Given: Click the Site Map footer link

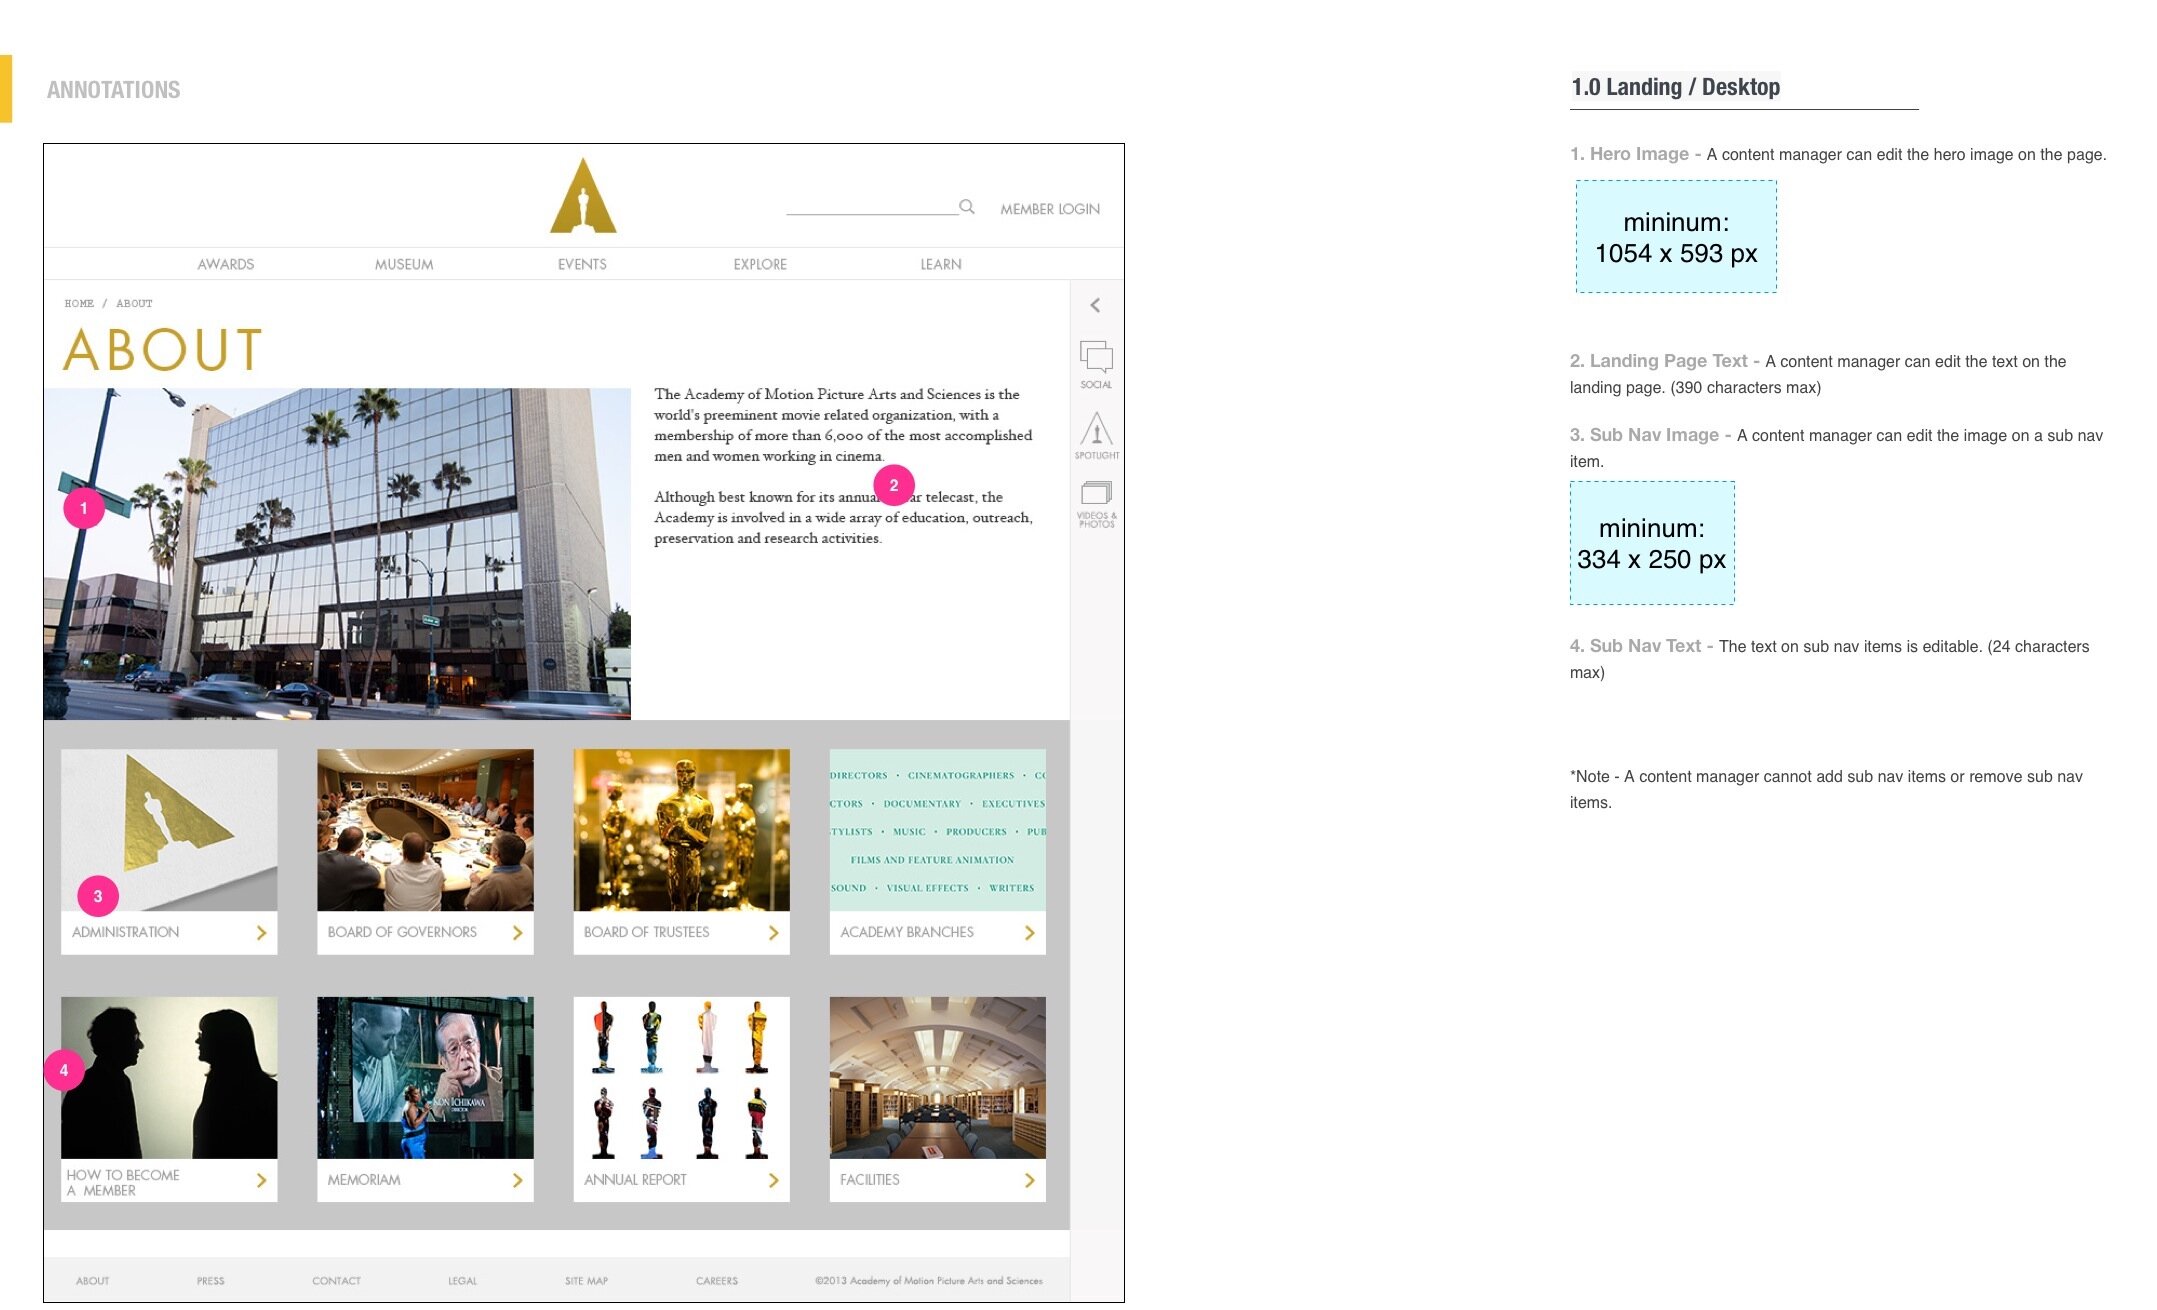Looking at the screenshot, I should (586, 1281).
